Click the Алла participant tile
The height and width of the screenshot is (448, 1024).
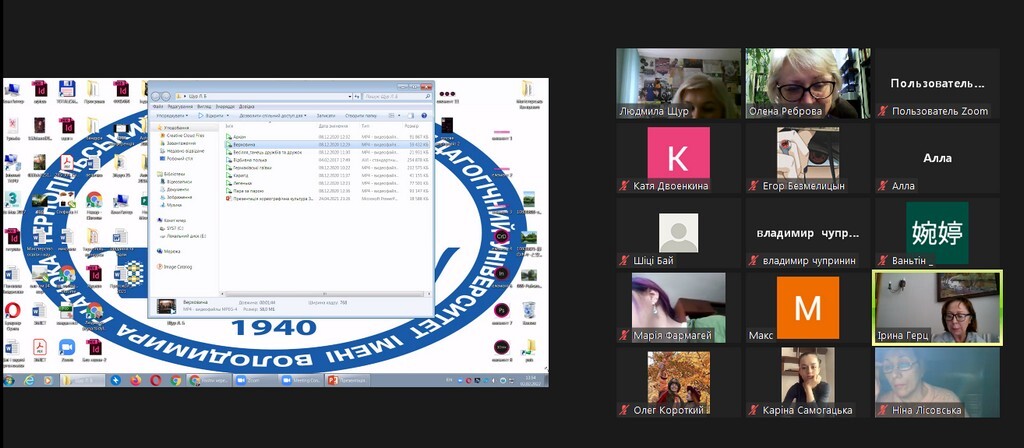tap(937, 159)
